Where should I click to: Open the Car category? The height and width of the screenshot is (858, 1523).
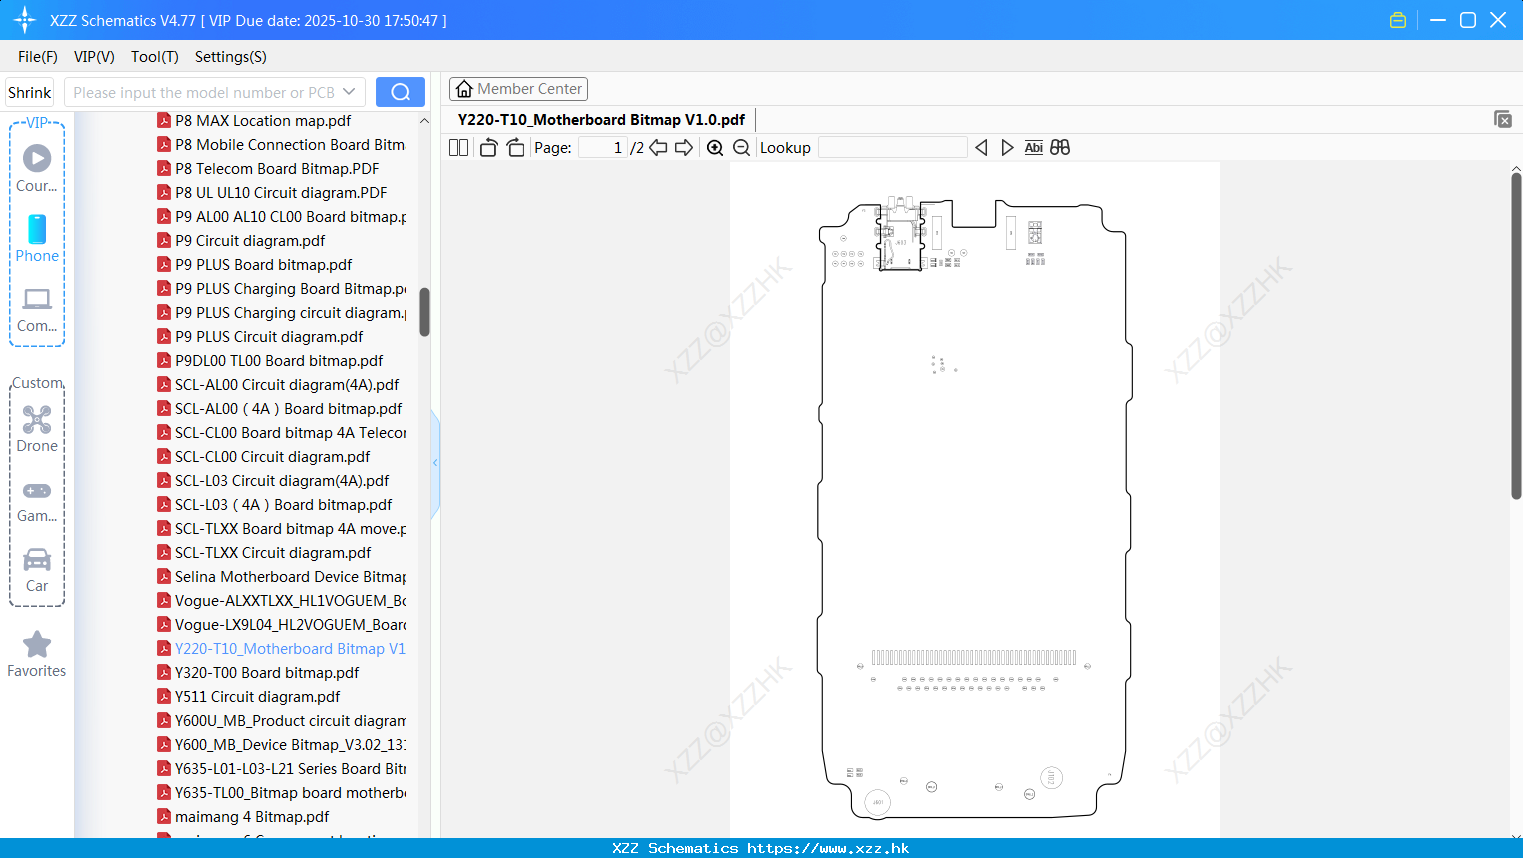click(37, 570)
